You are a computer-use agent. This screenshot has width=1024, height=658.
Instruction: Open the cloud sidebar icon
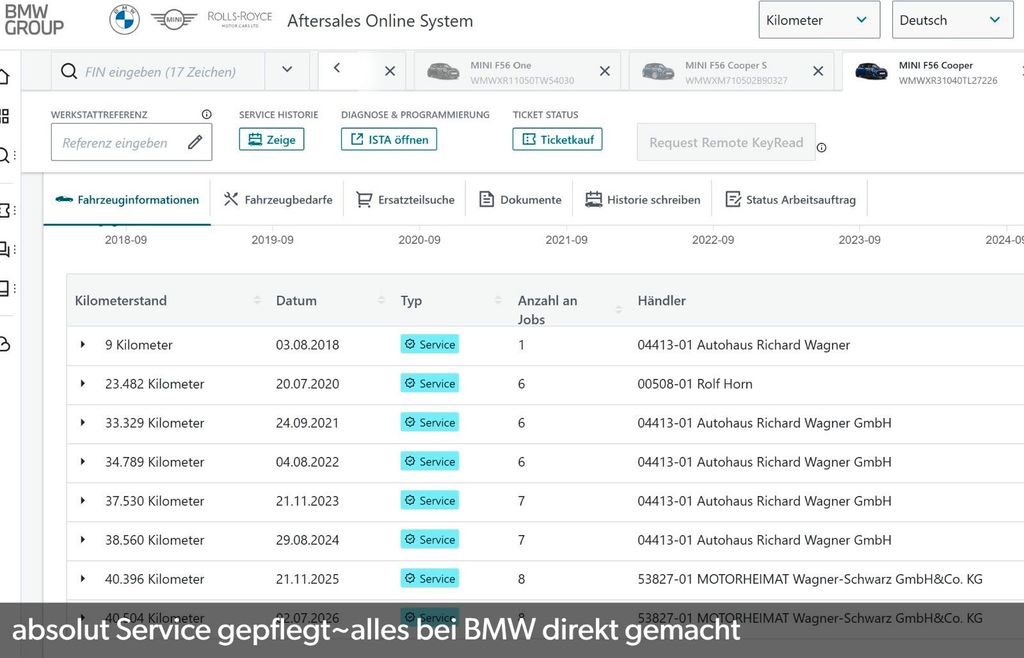click(x=5, y=344)
